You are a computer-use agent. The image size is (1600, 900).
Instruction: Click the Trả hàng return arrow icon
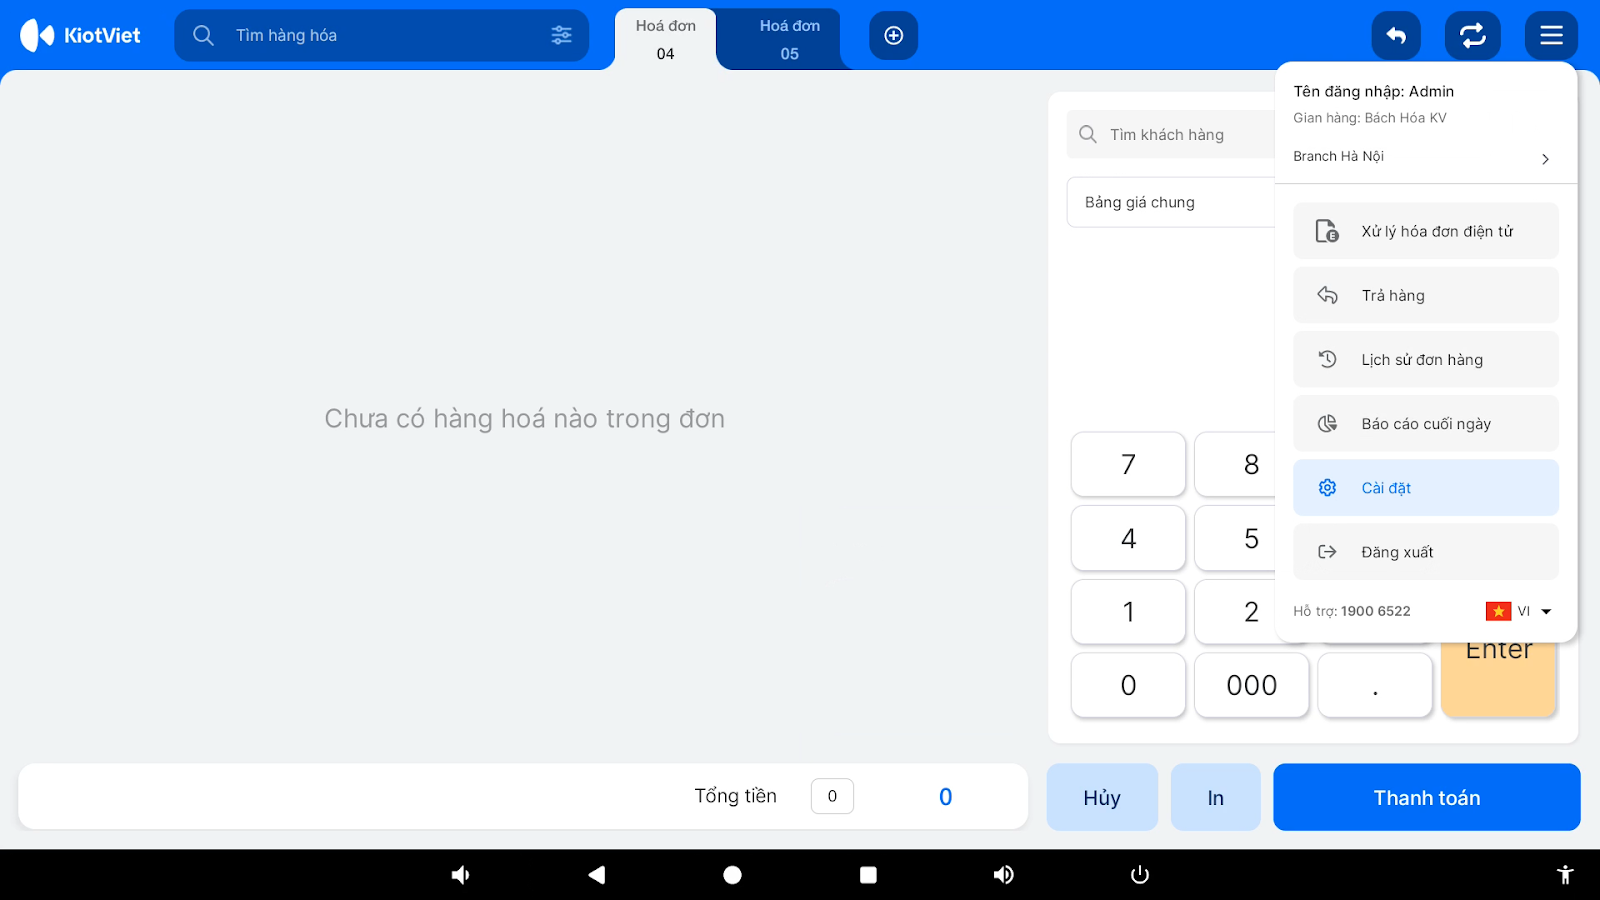1327,295
